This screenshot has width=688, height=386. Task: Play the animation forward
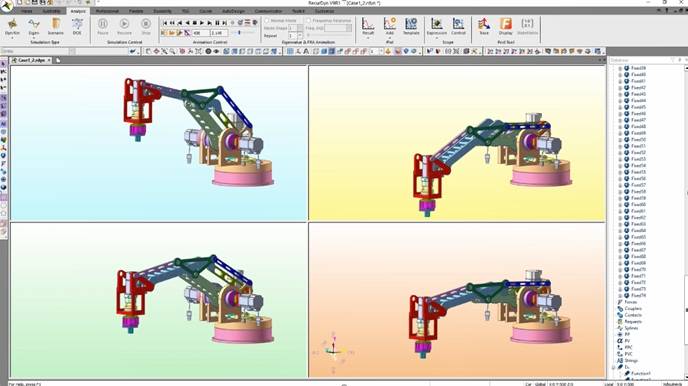pos(202,22)
